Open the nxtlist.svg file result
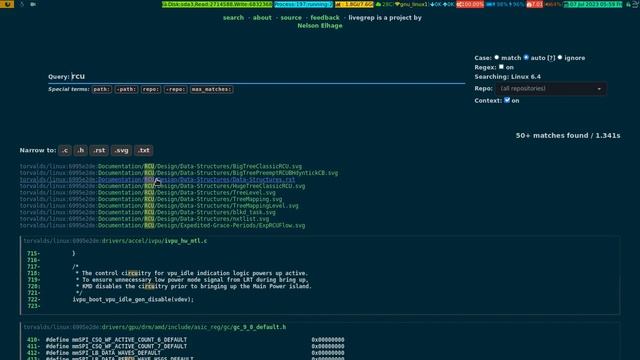Viewport: 640px width, 360px height. click(x=144, y=218)
